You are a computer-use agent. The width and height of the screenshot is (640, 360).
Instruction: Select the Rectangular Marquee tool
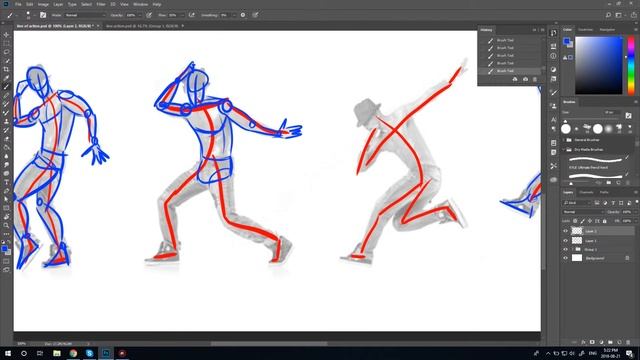pyautogui.click(x=6, y=44)
